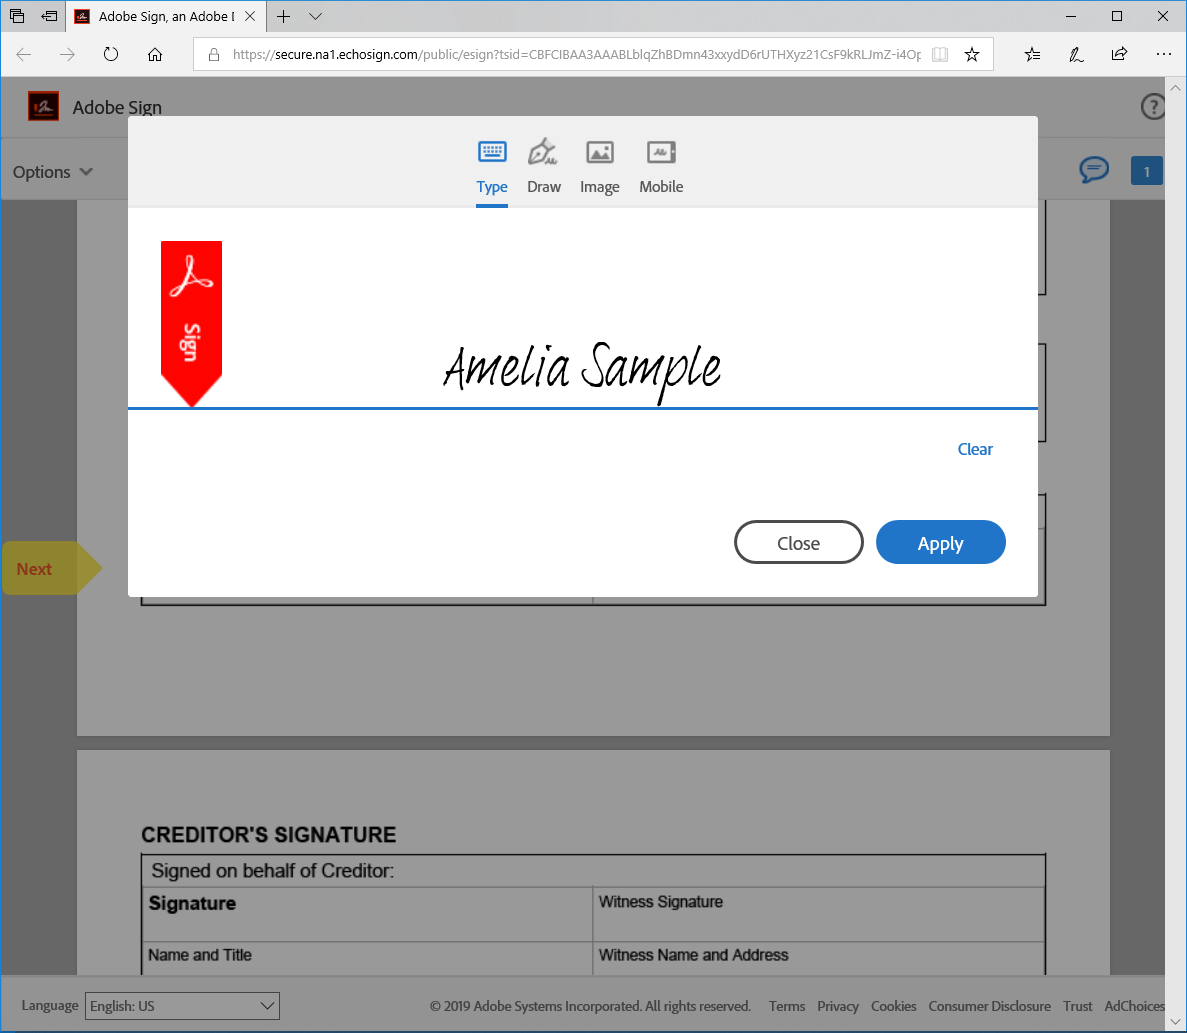Open the Privacy link in footer
This screenshot has width=1187, height=1033.
pyautogui.click(x=837, y=1006)
